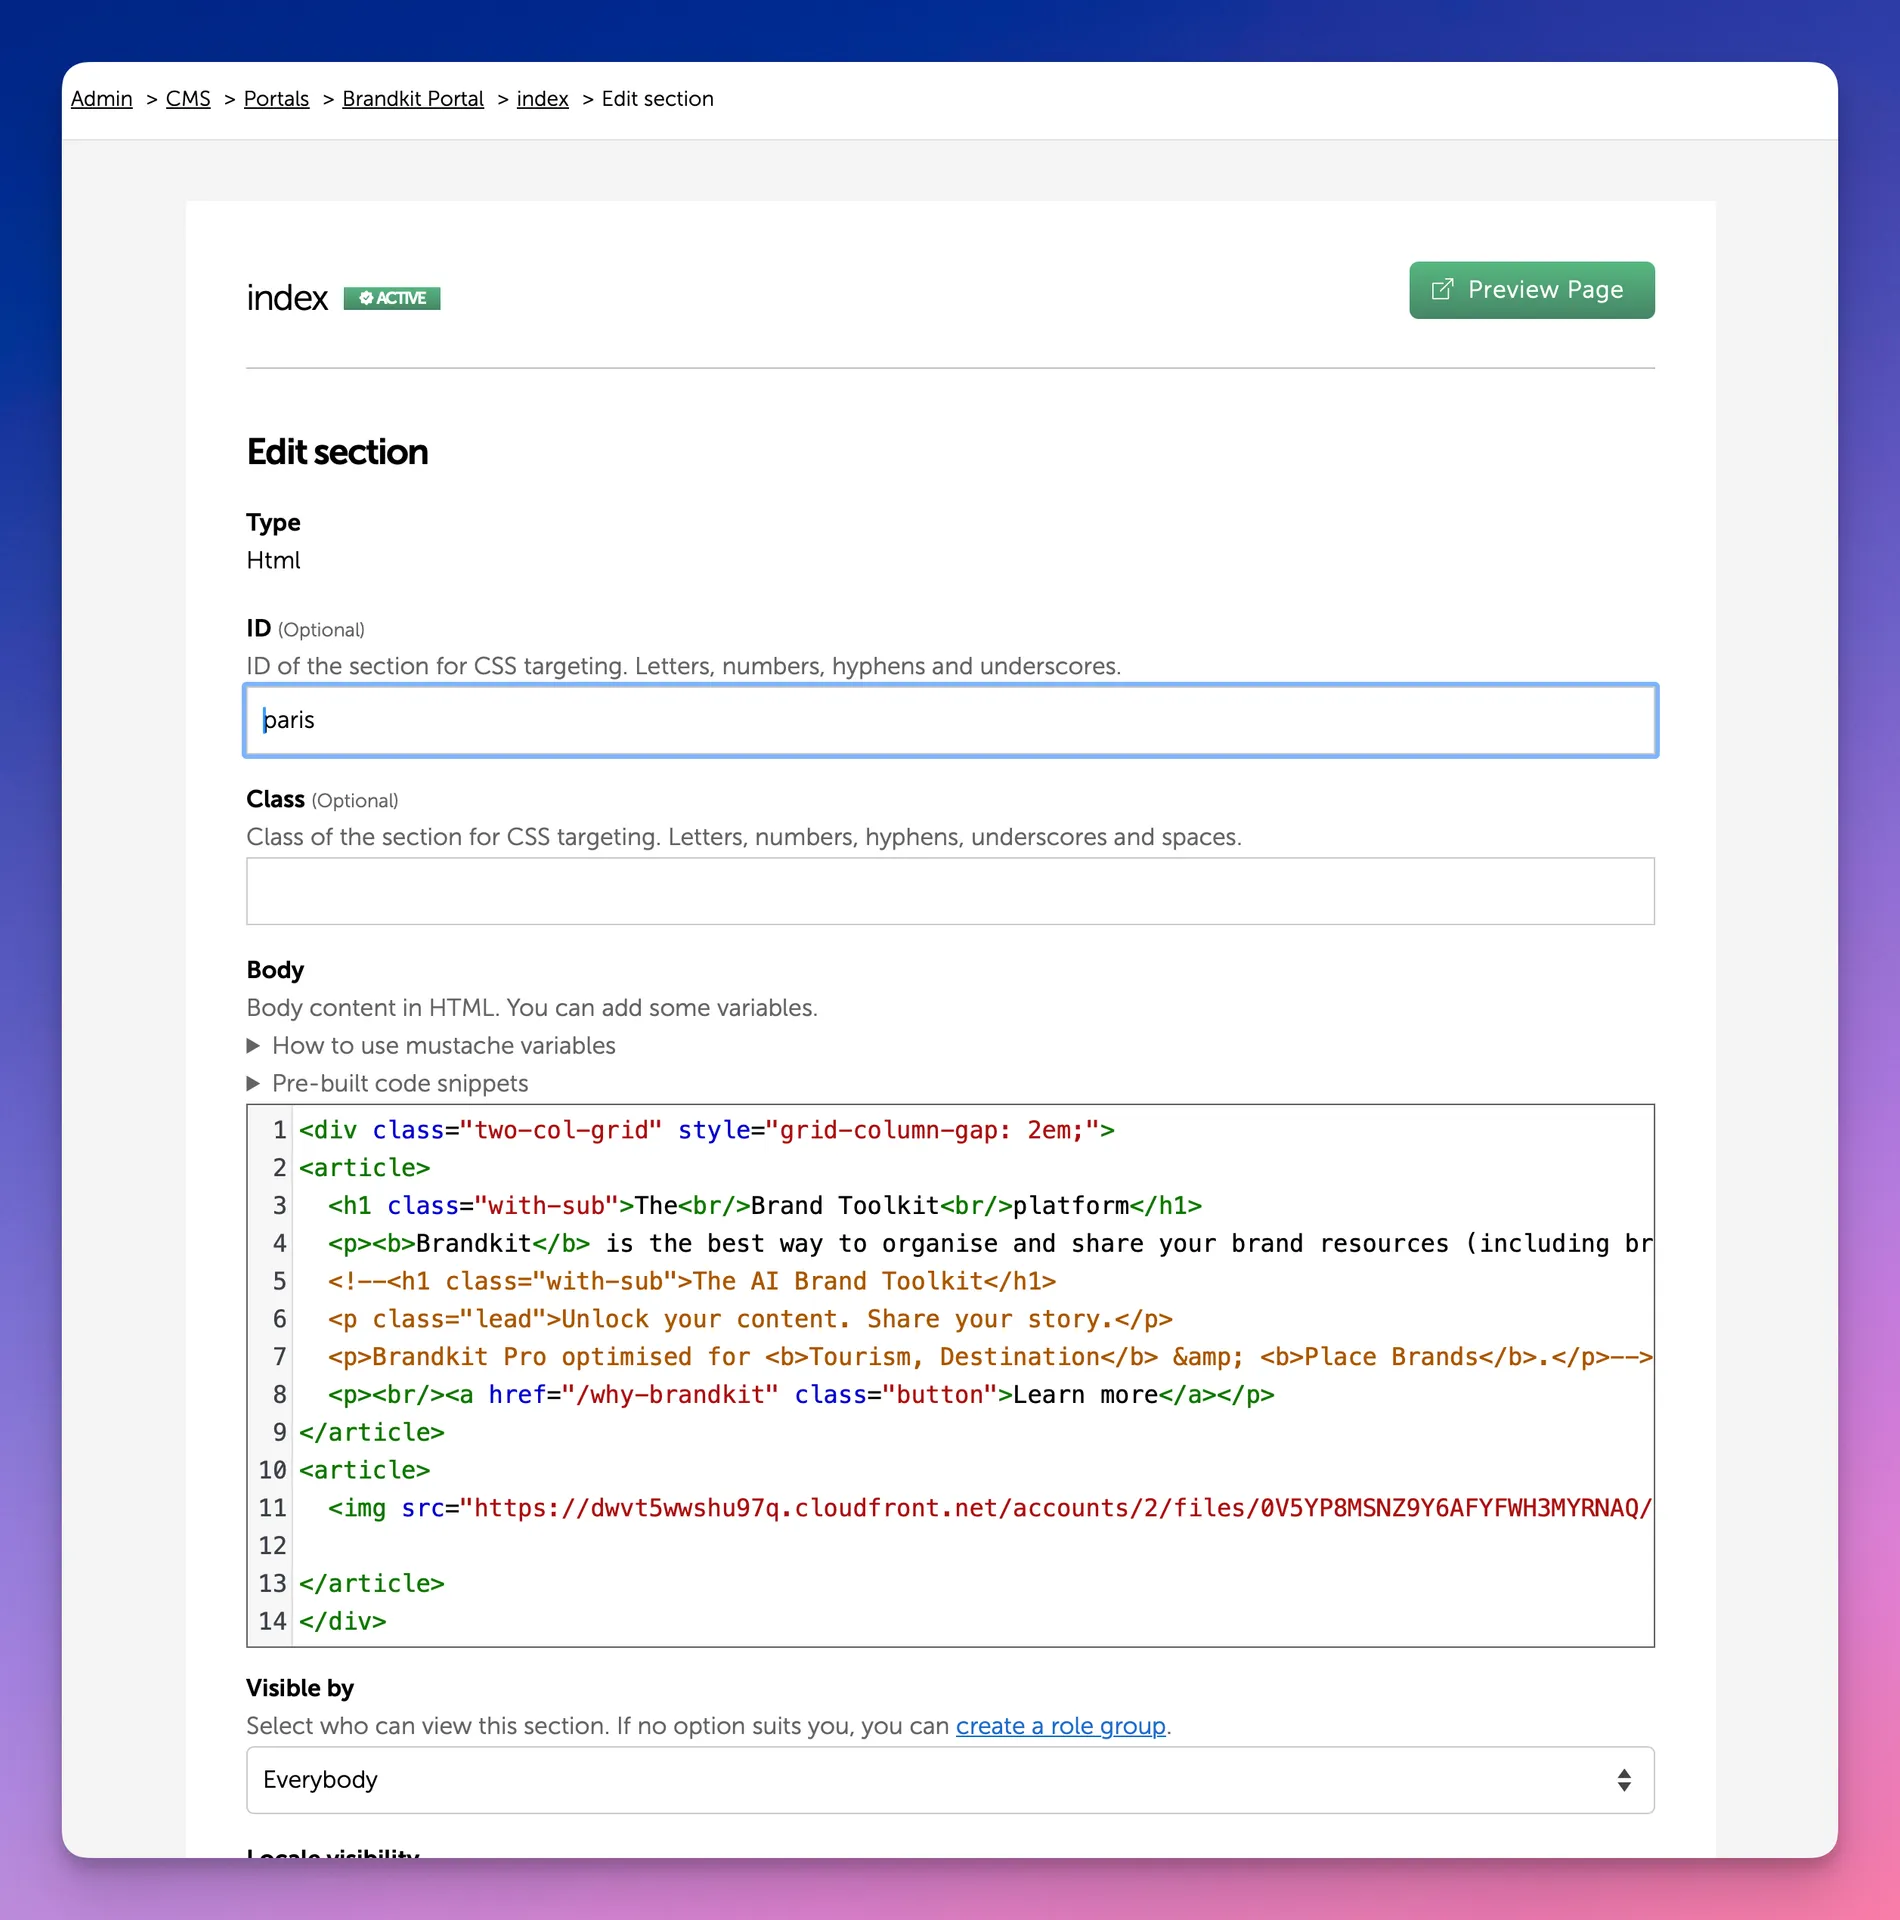Screen dimensions: 1900x1920
Task: Place cursor on code line 1 div tag
Action: click(x=706, y=1130)
